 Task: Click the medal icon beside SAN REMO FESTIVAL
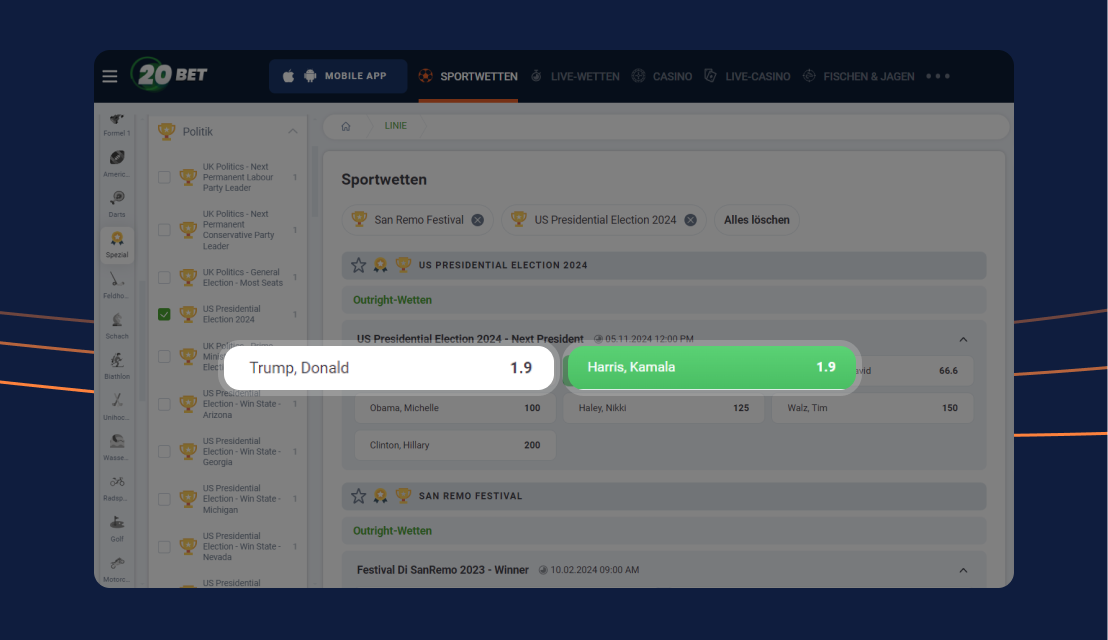(x=380, y=496)
